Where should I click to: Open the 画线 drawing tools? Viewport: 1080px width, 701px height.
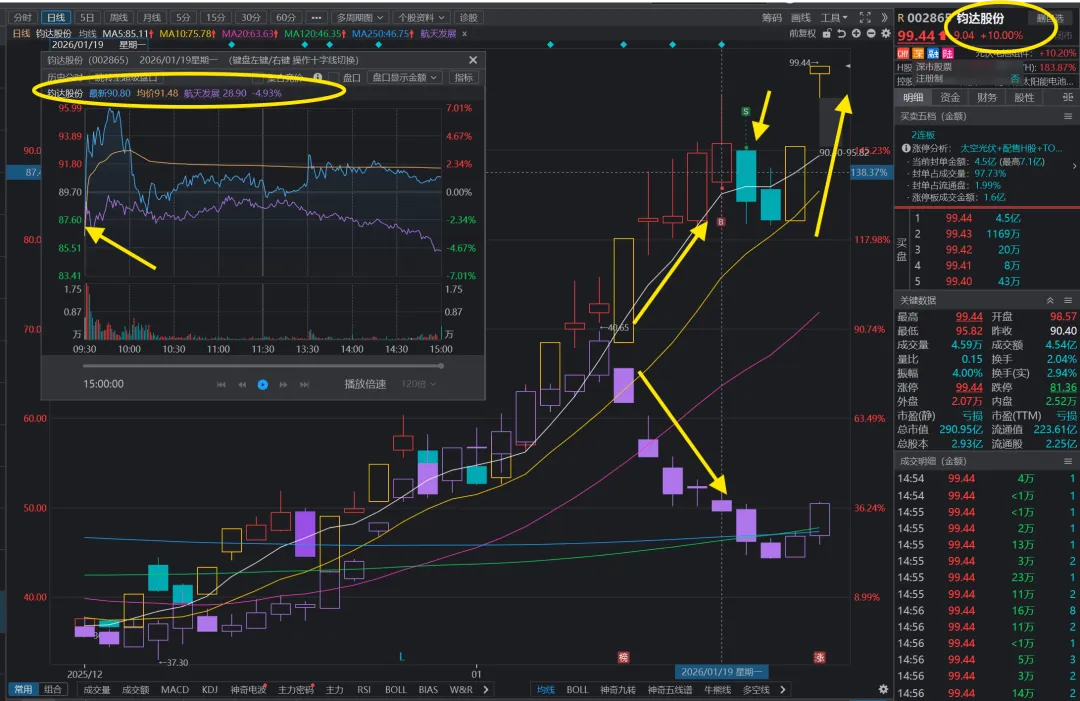pyautogui.click(x=800, y=17)
